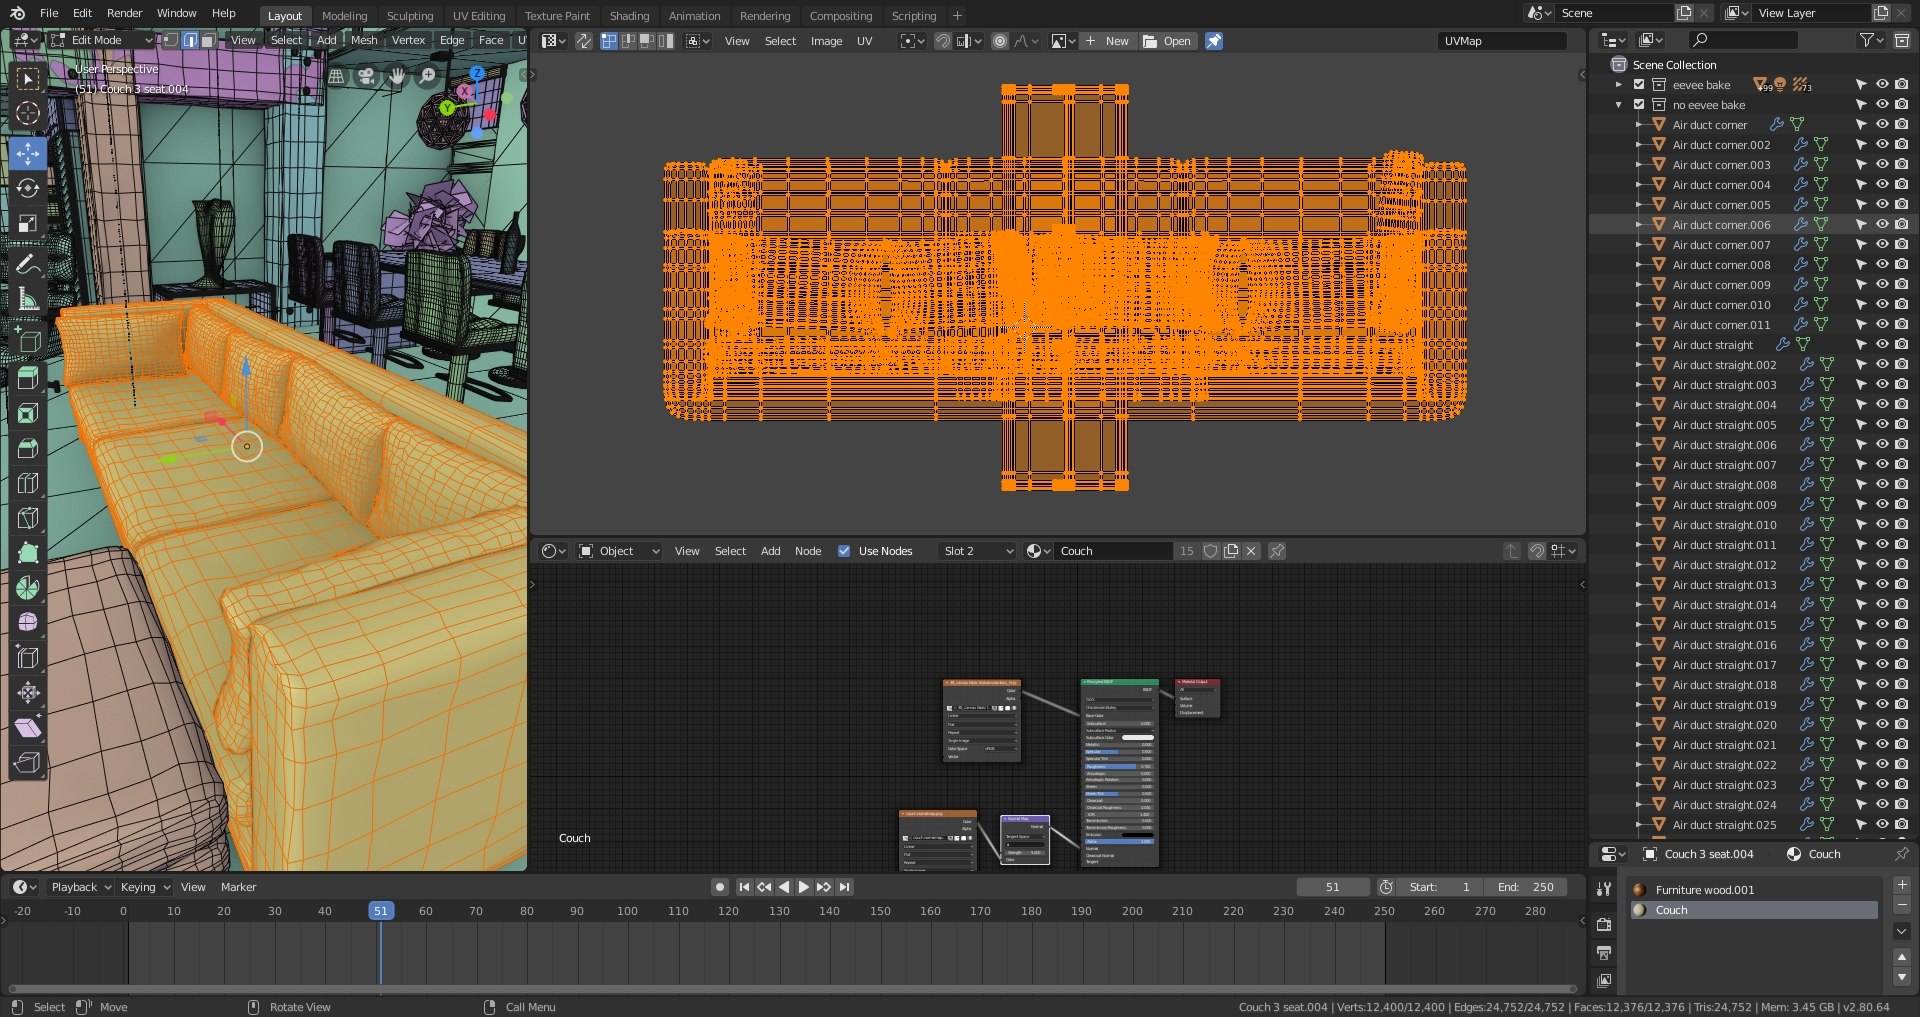Click the Open image button
Image resolution: width=1920 pixels, height=1017 pixels.
click(1167, 41)
